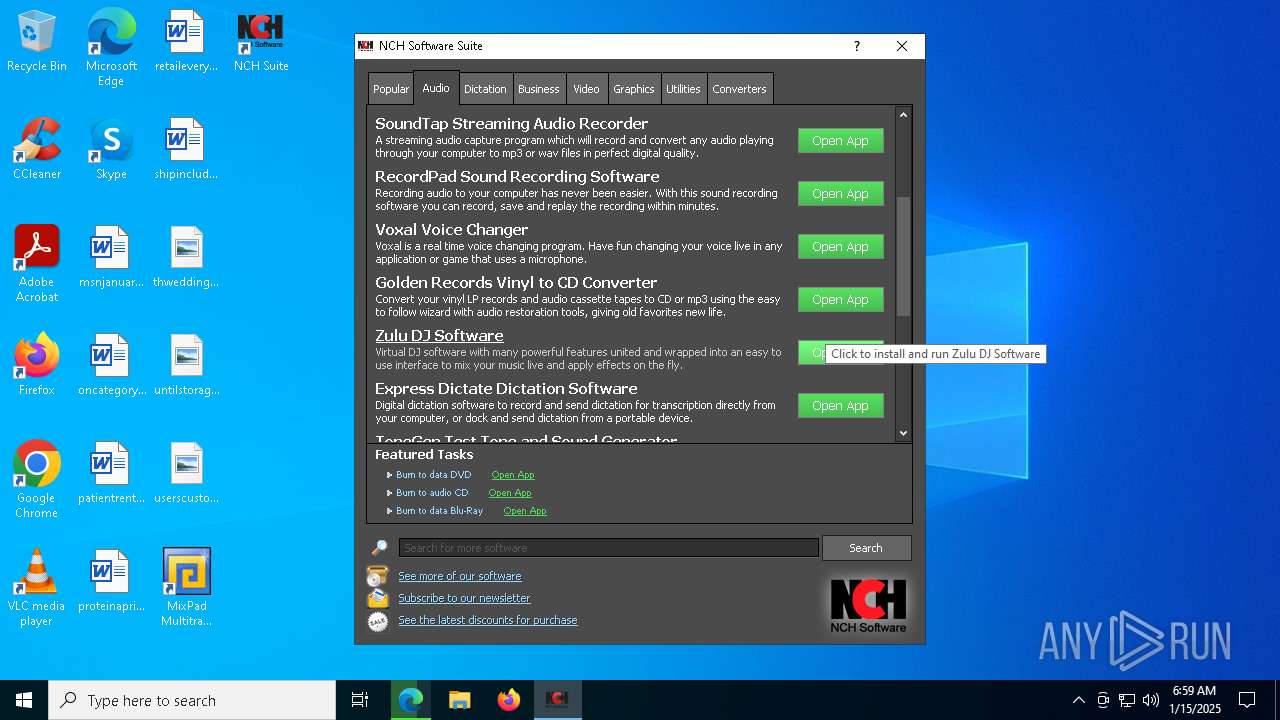Open See the latest discounts for purchase
This screenshot has height=720, width=1280.
(x=488, y=620)
